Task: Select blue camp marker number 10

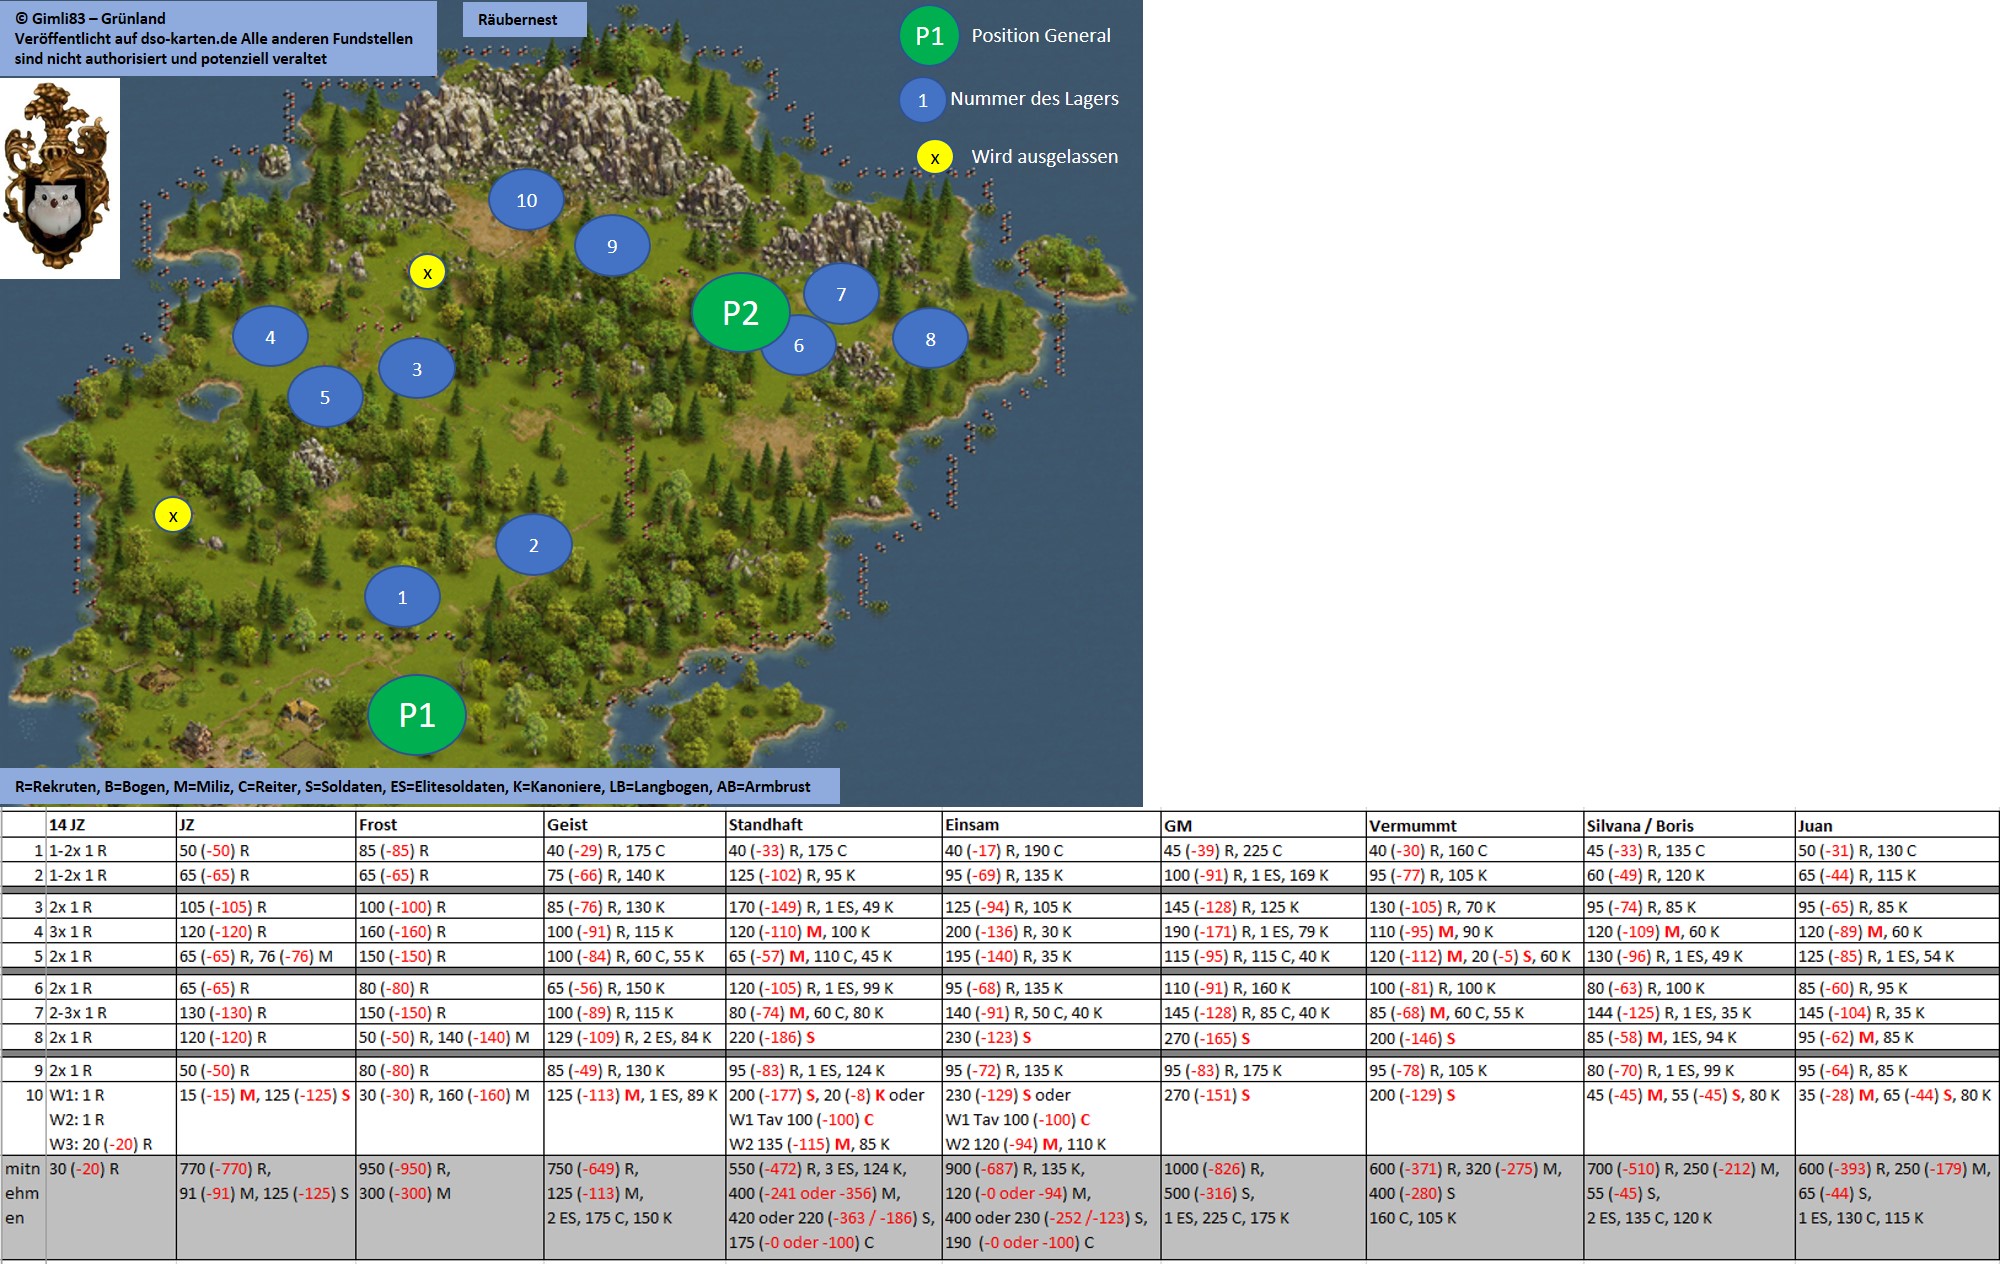Action: coord(526,200)
